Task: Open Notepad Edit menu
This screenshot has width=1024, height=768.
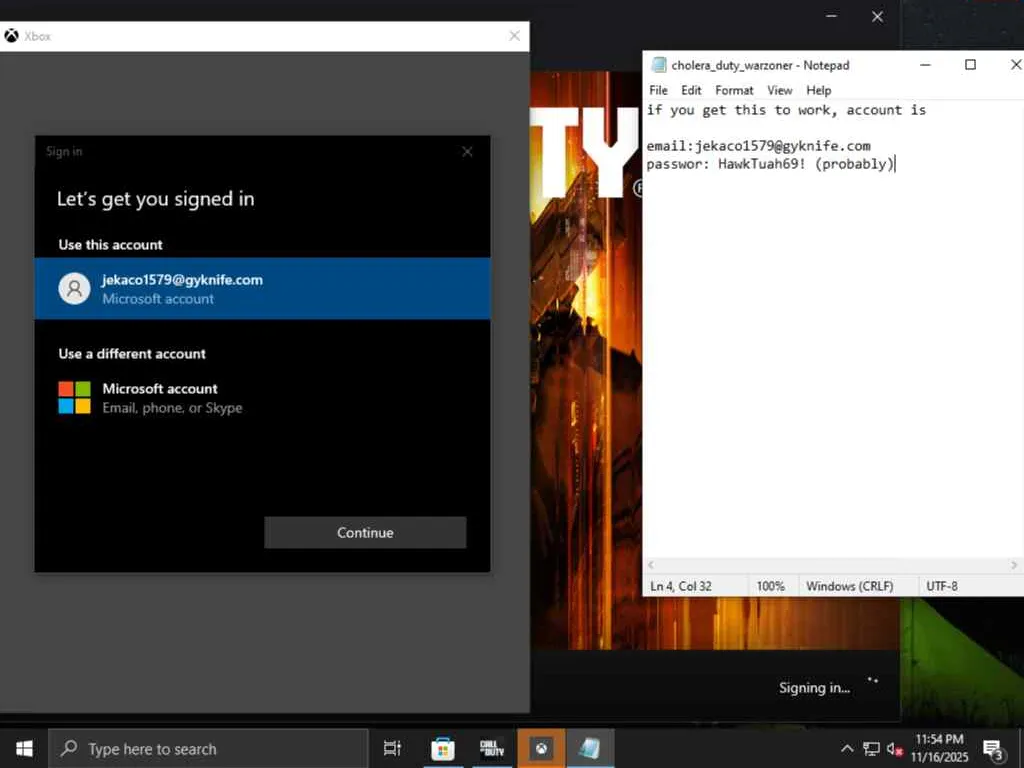Action: coord(691,90)
